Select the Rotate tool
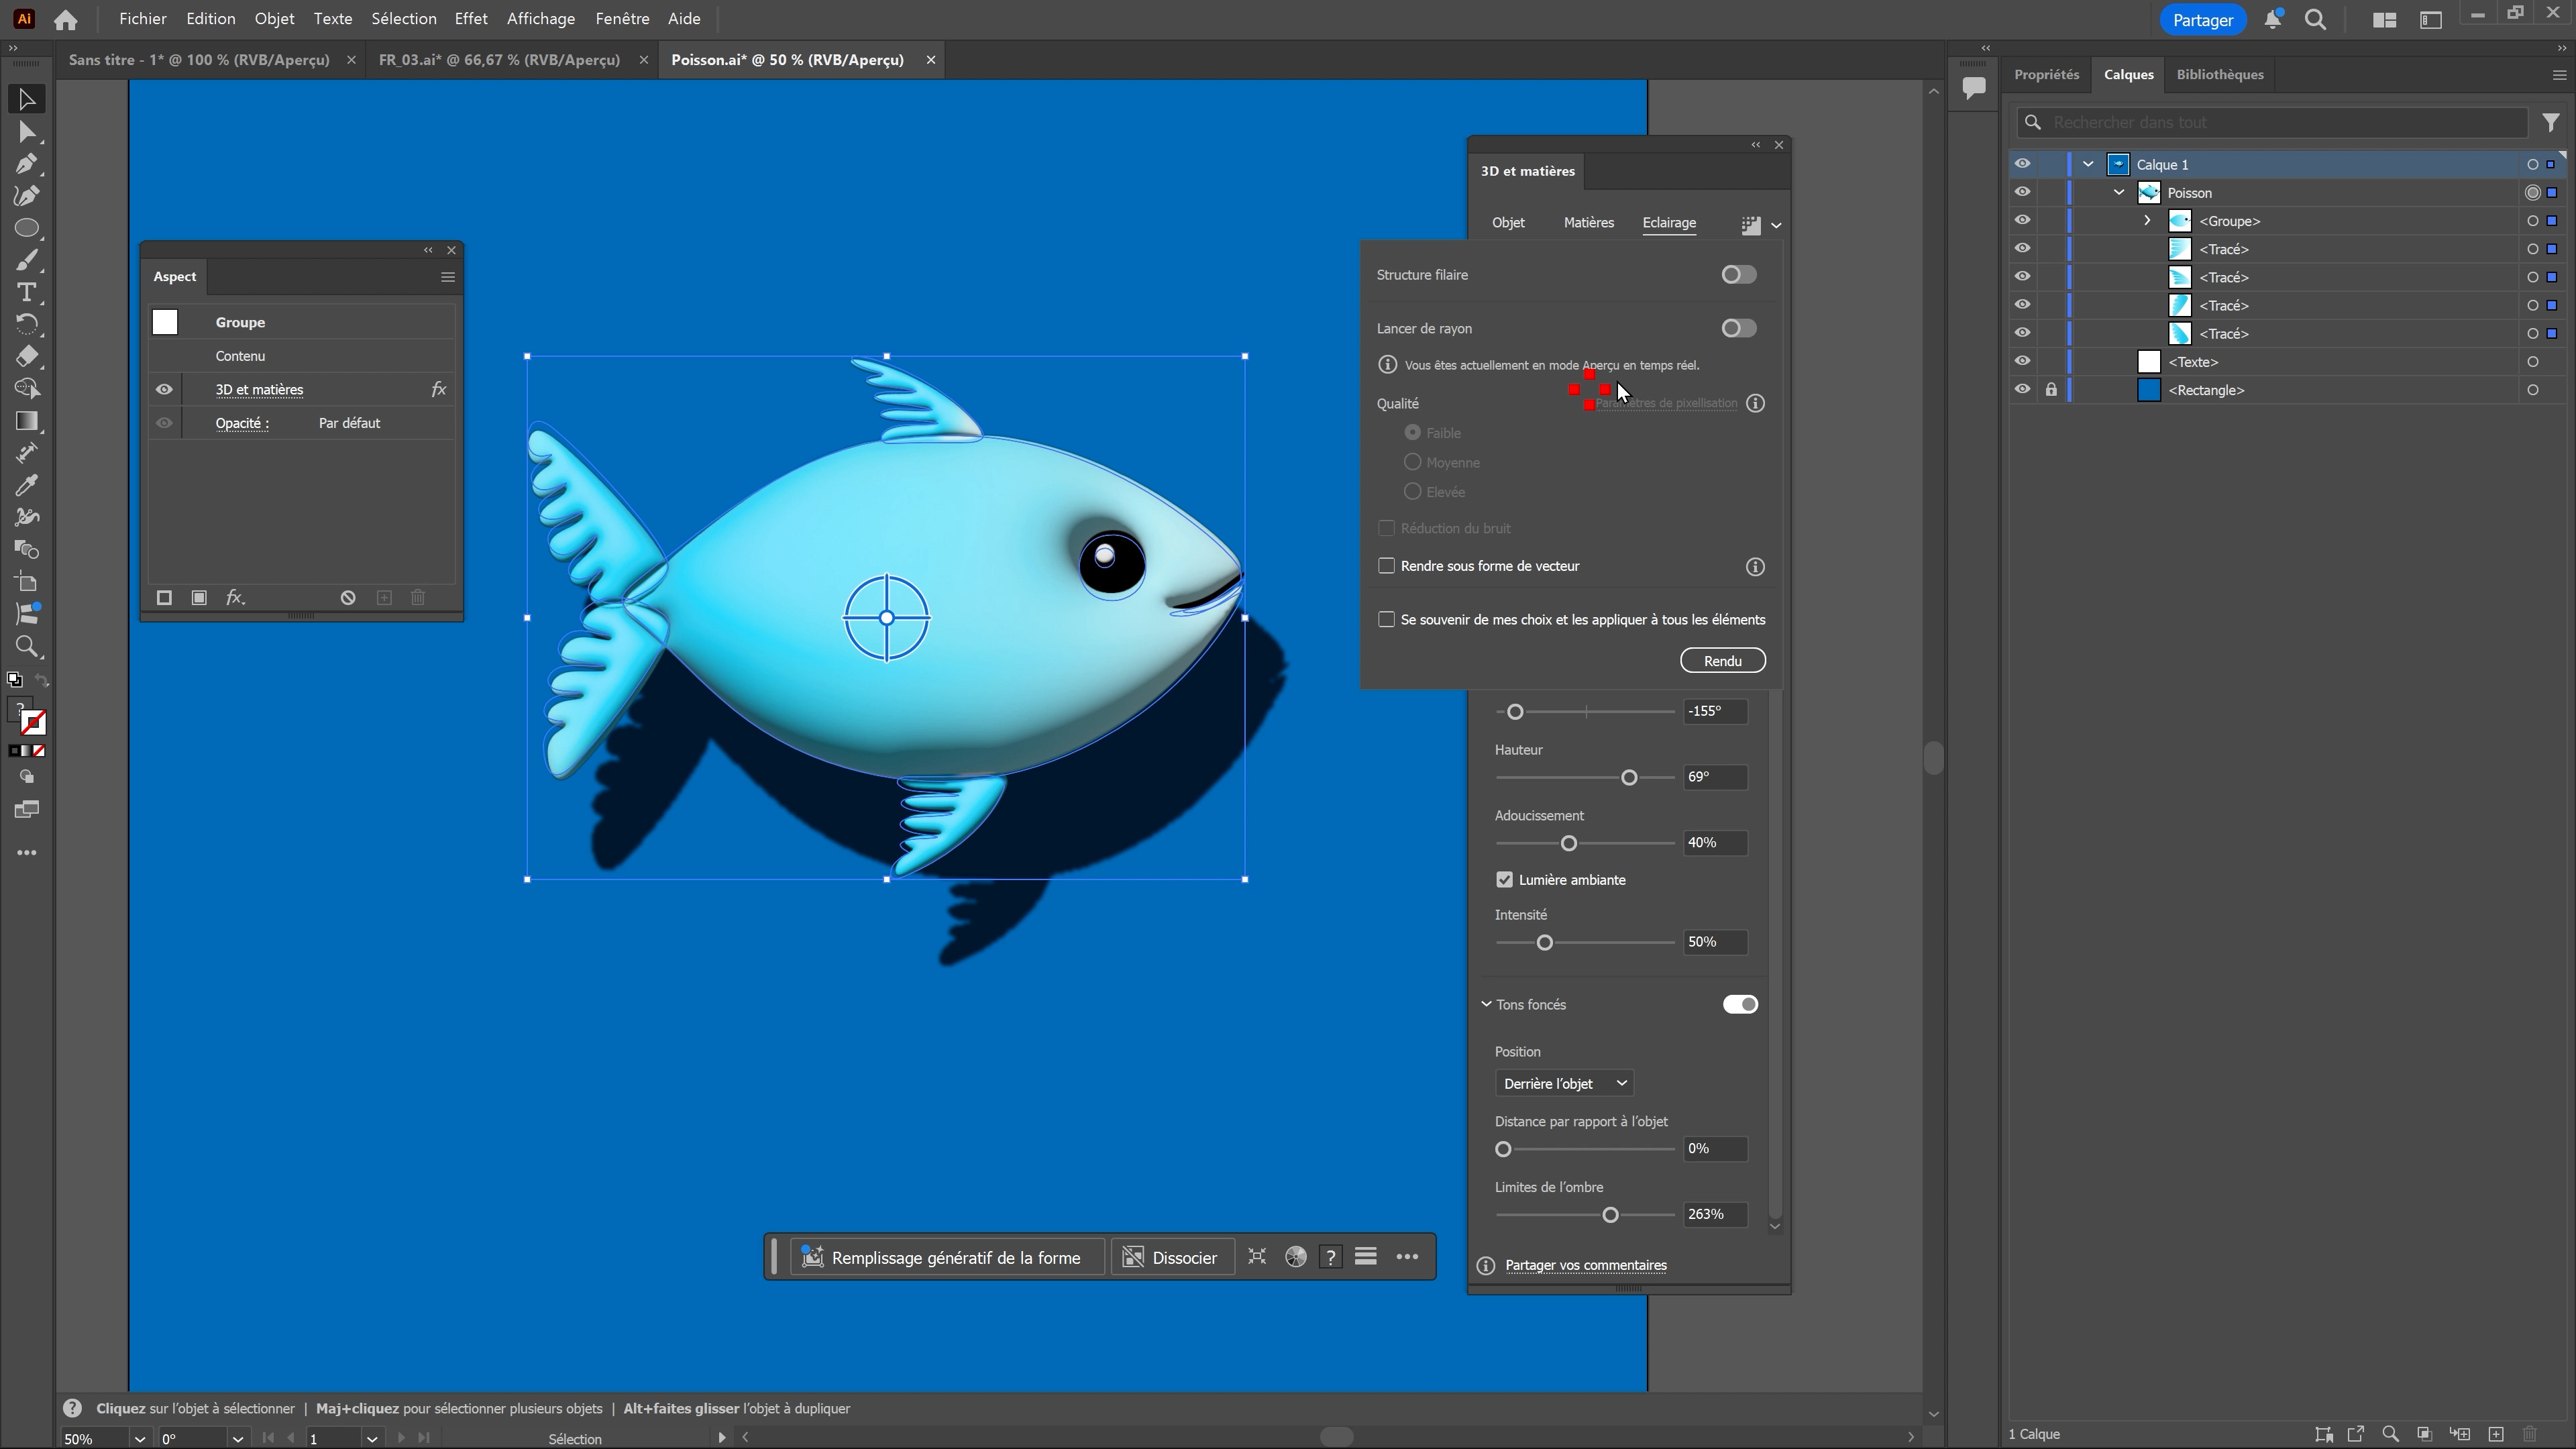The width and height of the screenshot is (2576, 1449). click(x=27, y=324)
